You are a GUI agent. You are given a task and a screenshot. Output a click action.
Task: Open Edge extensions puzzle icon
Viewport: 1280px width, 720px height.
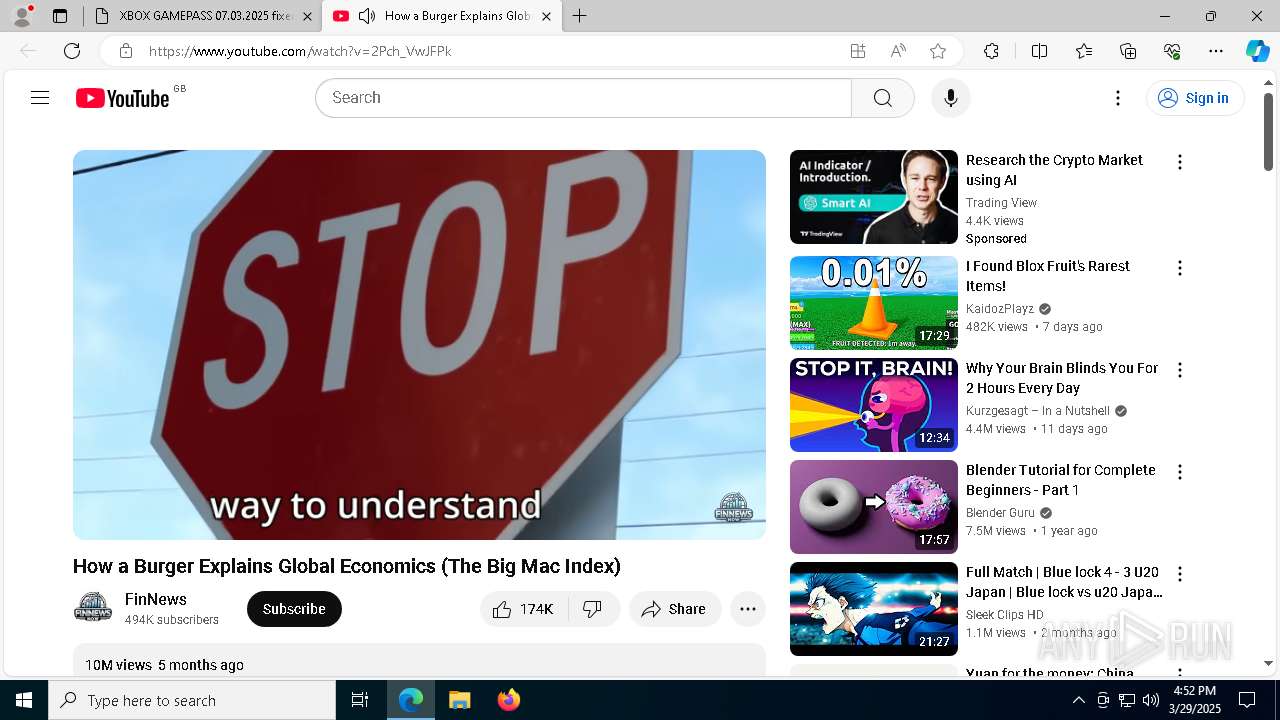991,51
